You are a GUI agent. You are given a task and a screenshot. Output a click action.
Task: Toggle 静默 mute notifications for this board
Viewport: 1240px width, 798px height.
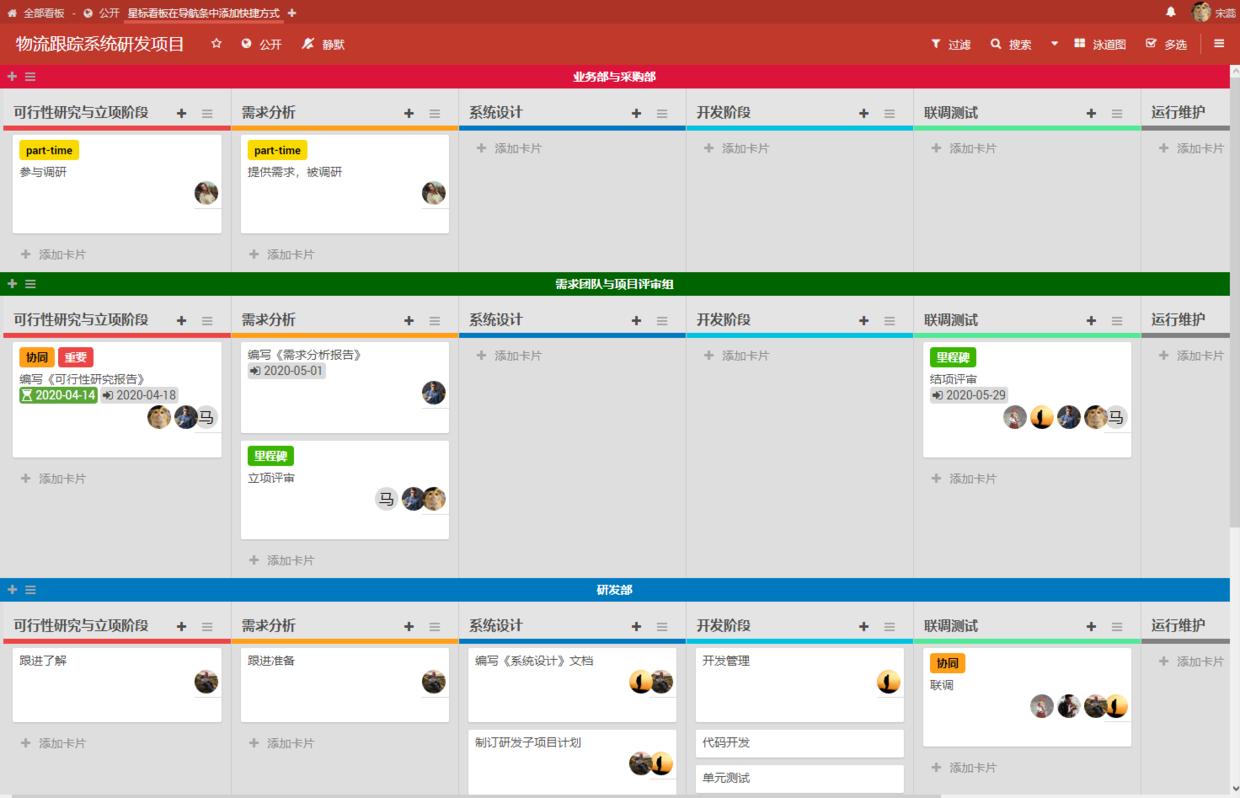pos(323,44)
